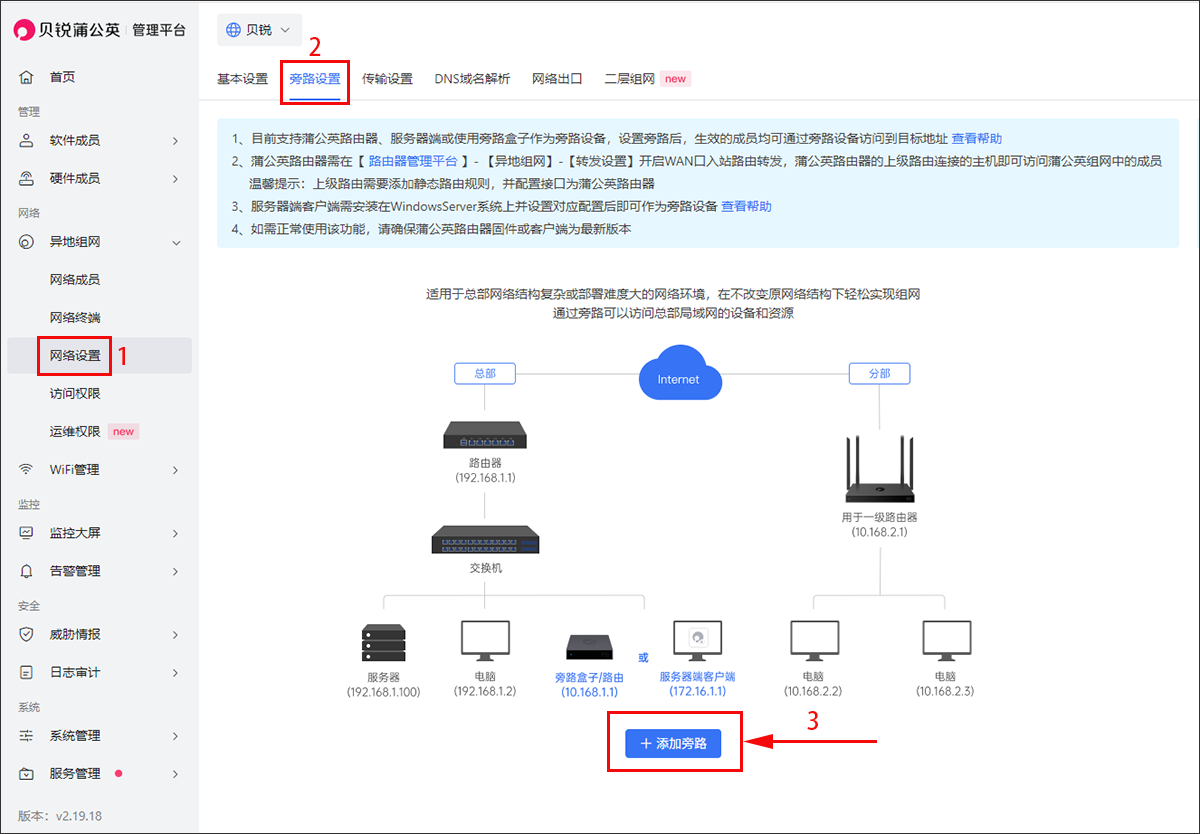Expand the 服务管理 submenu arrow
1200x834 pixels.
click(176, 774)
